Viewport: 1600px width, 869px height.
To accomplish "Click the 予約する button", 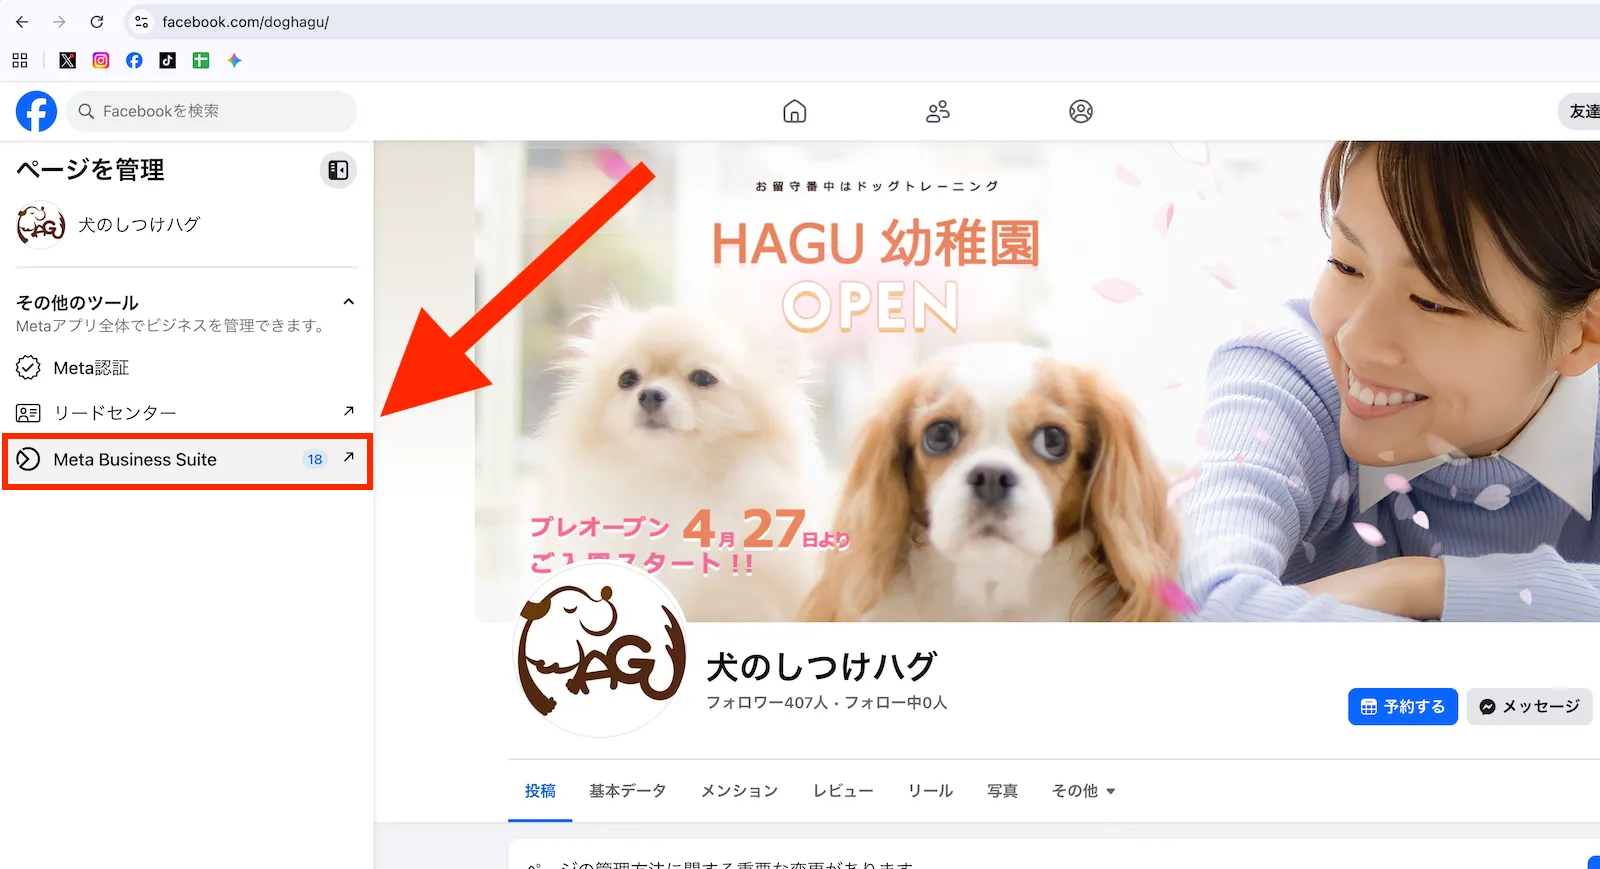I will pos(1402,706).
